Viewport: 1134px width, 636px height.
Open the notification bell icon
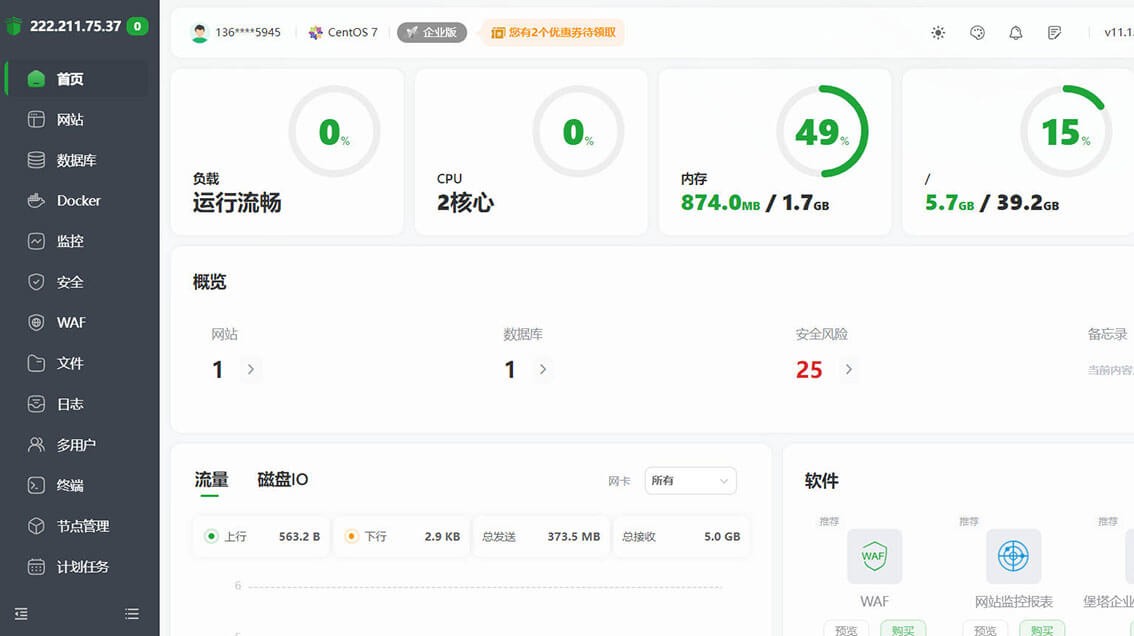pos(1015,32)
